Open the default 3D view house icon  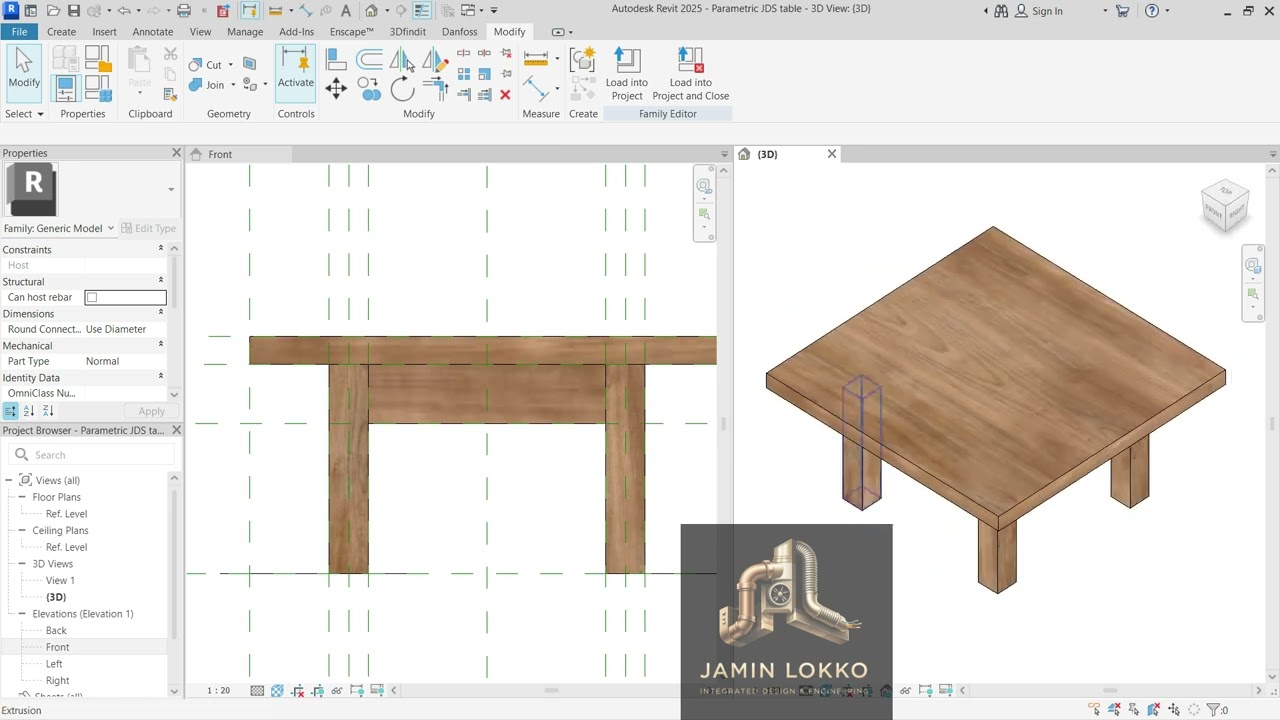(x=371, y=11)
